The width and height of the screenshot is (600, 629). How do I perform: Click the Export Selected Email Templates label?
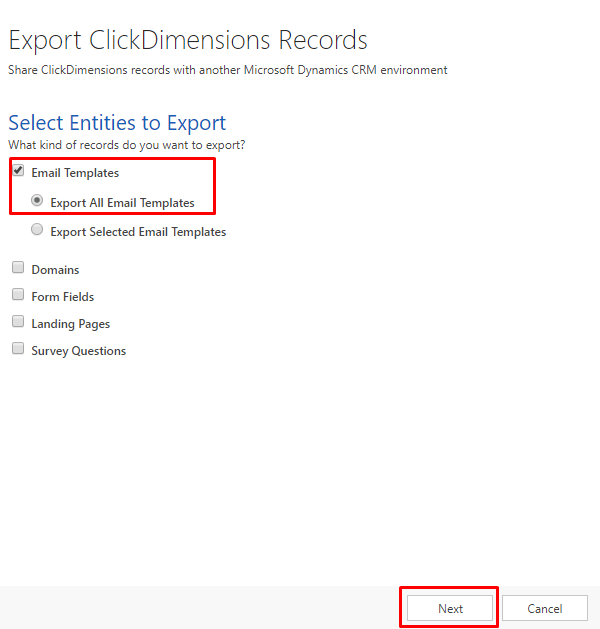pos(138,232)
